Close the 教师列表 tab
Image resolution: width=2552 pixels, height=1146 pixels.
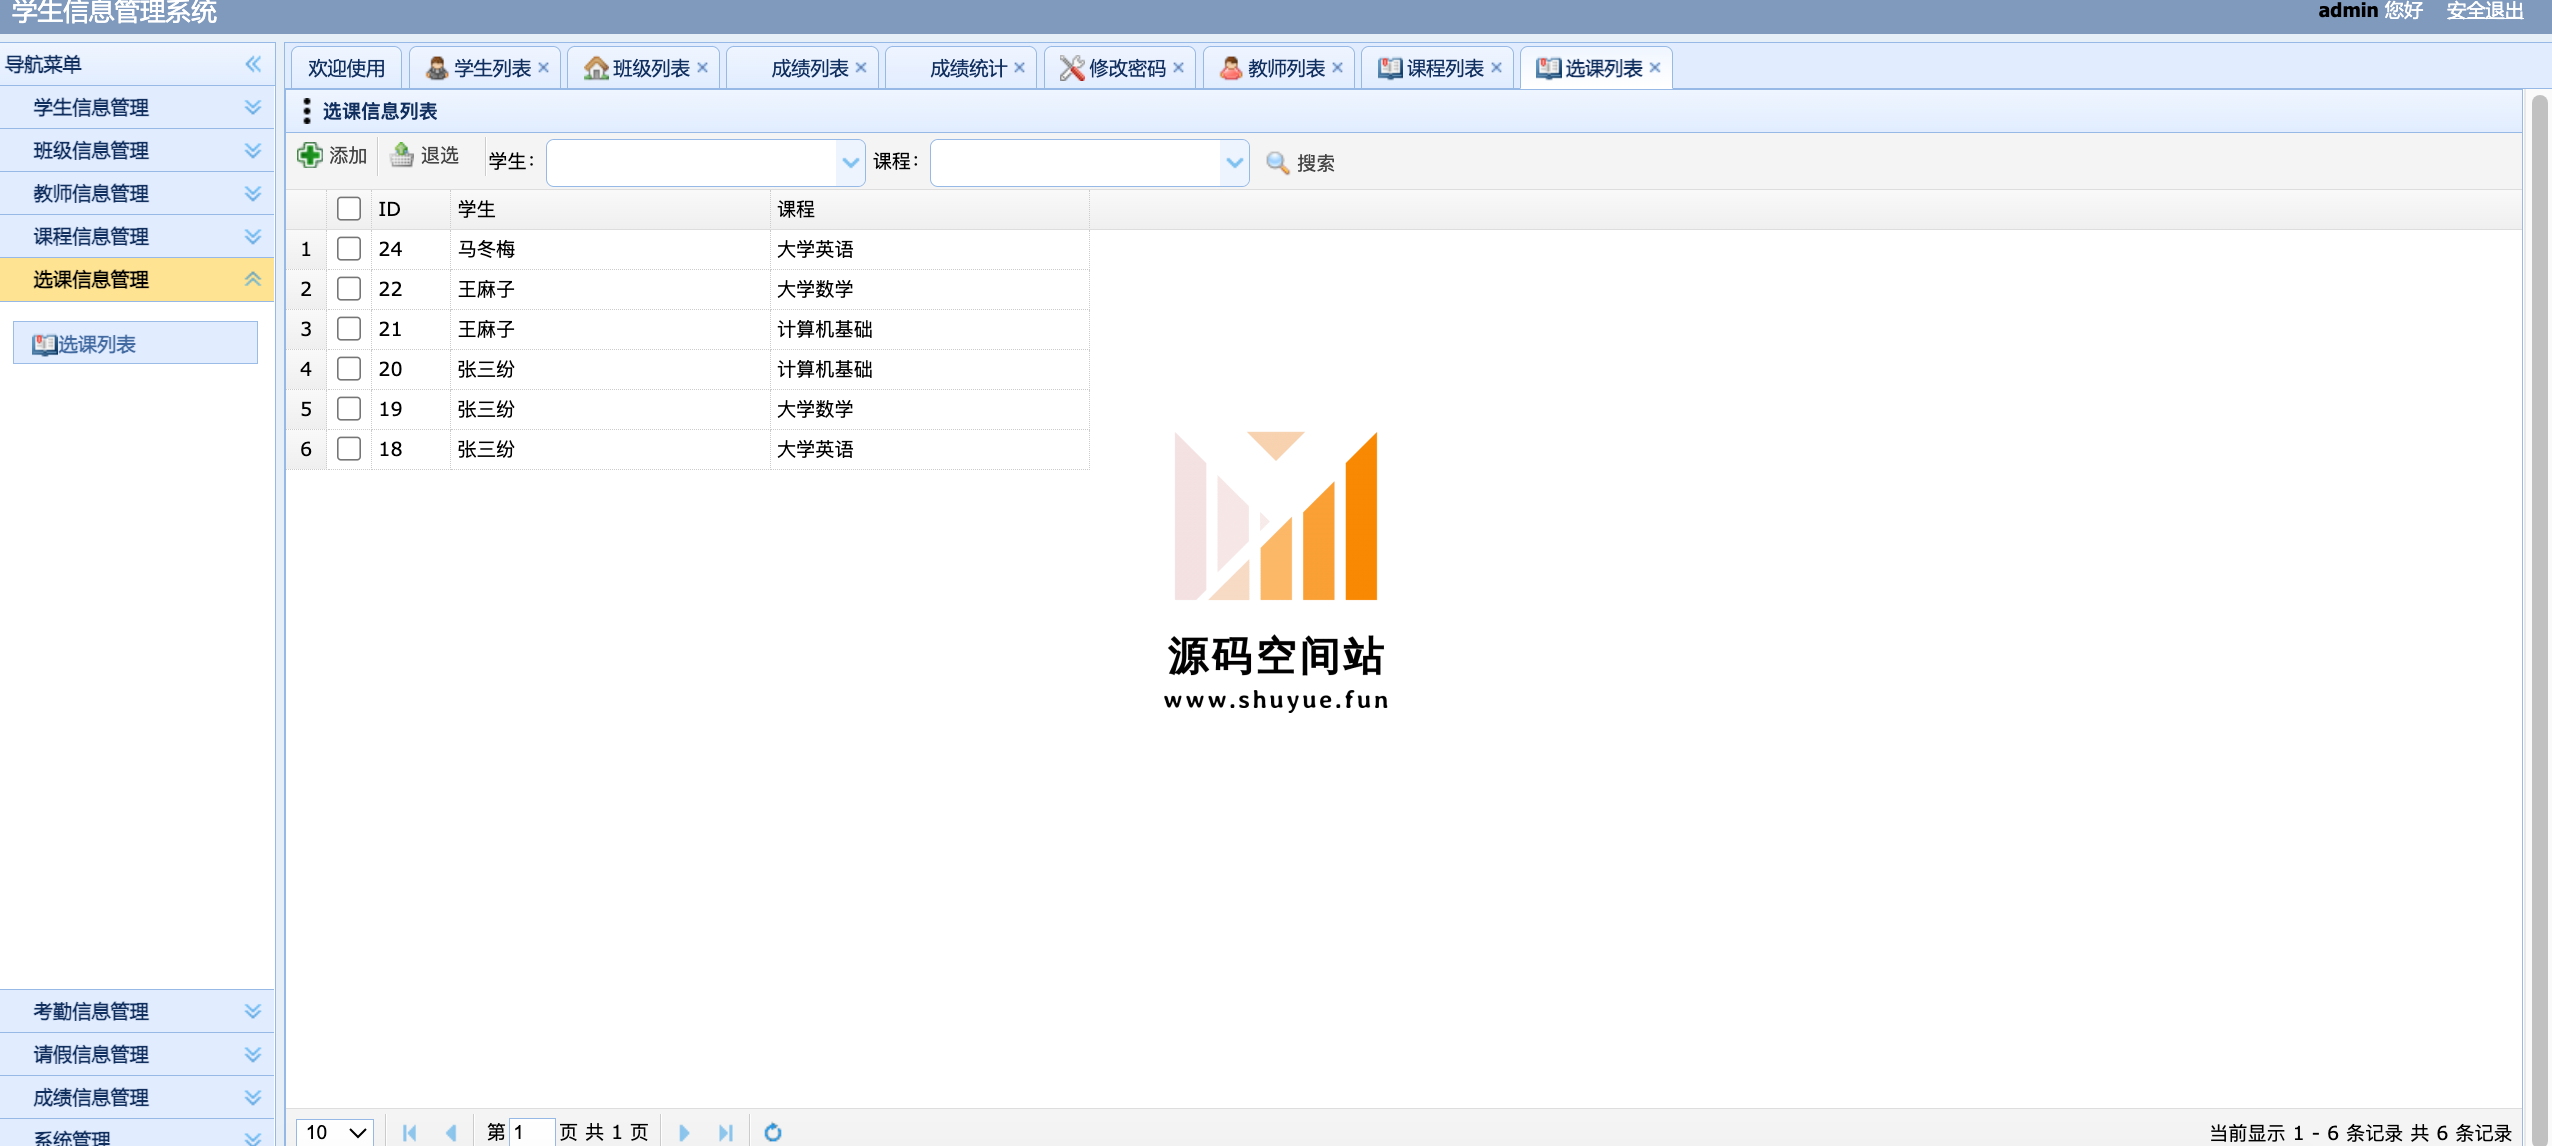pyautogui.click(x=1338, y=67)
